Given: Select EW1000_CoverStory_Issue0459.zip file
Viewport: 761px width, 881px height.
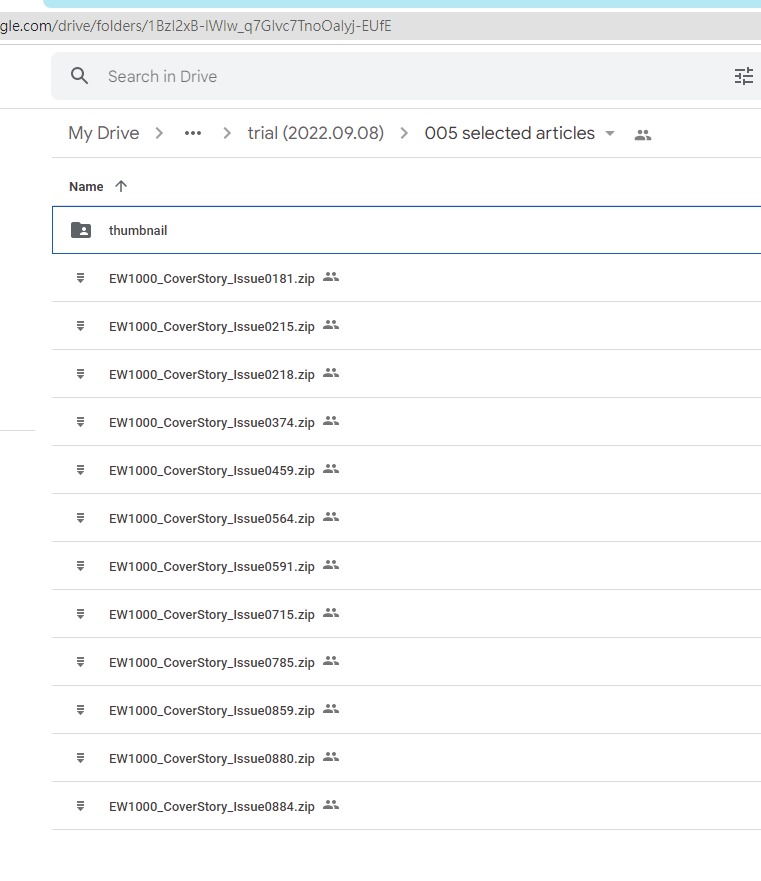Looking at the screenshot, I should [211, 470].
